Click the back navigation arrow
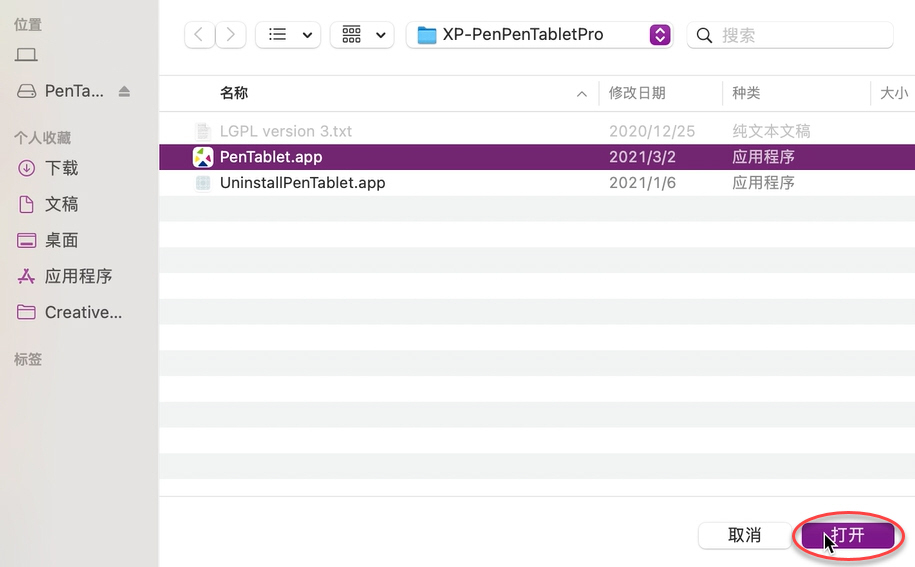 pyautogui.click(x=200, y=35)
